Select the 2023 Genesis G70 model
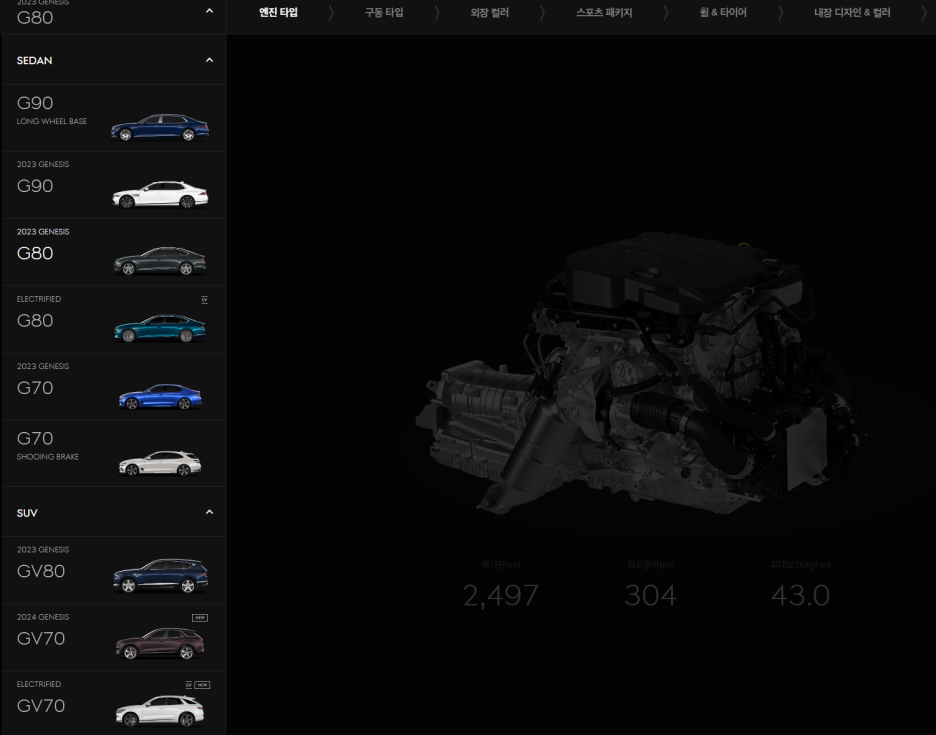936x735 pixels. 113,387
